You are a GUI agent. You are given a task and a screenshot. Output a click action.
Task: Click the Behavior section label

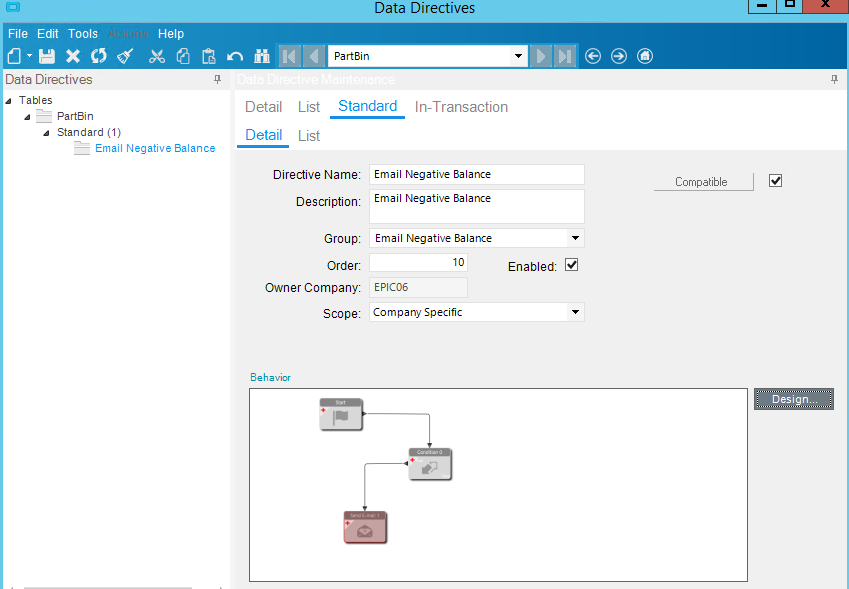pyautogui.click(x=270, y=377)
